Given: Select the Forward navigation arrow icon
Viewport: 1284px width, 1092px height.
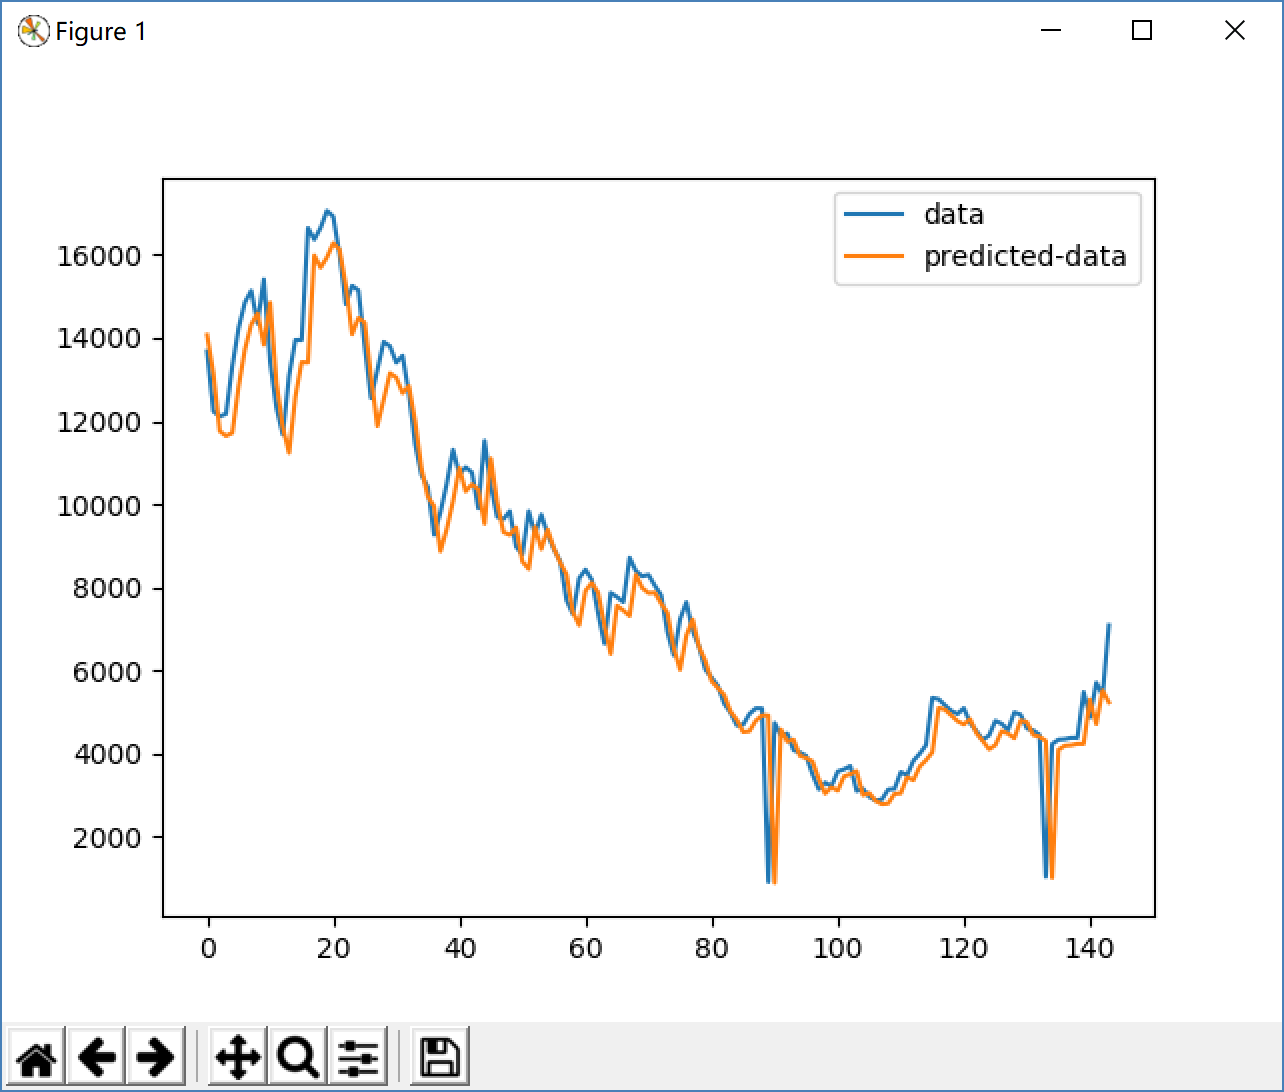Looking at the screenshot, I should 156,1054.
